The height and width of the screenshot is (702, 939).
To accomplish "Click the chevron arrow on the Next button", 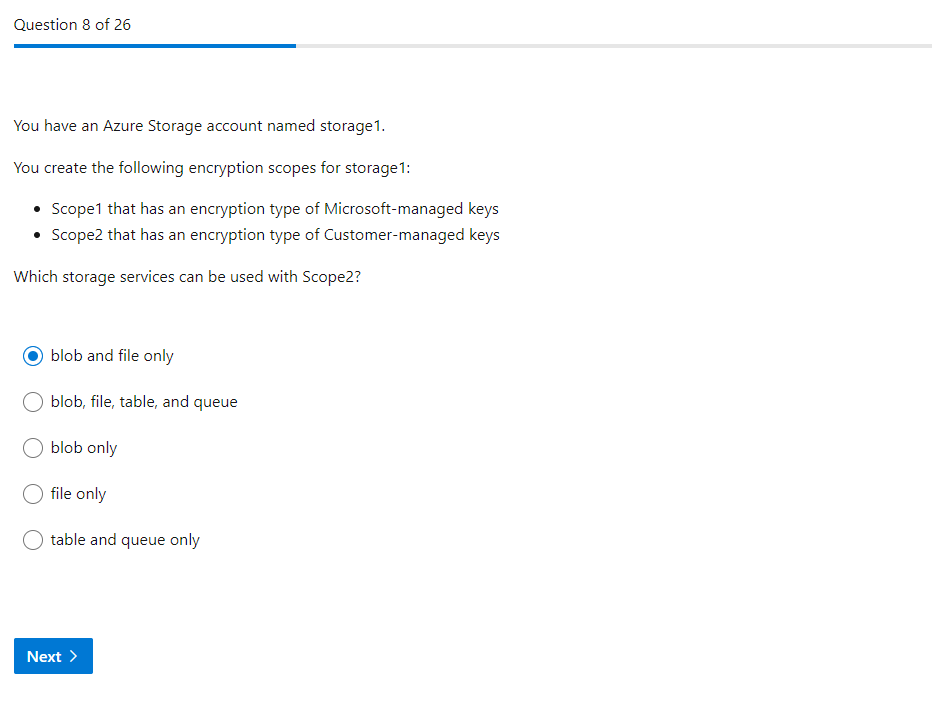I will (74, 657).
